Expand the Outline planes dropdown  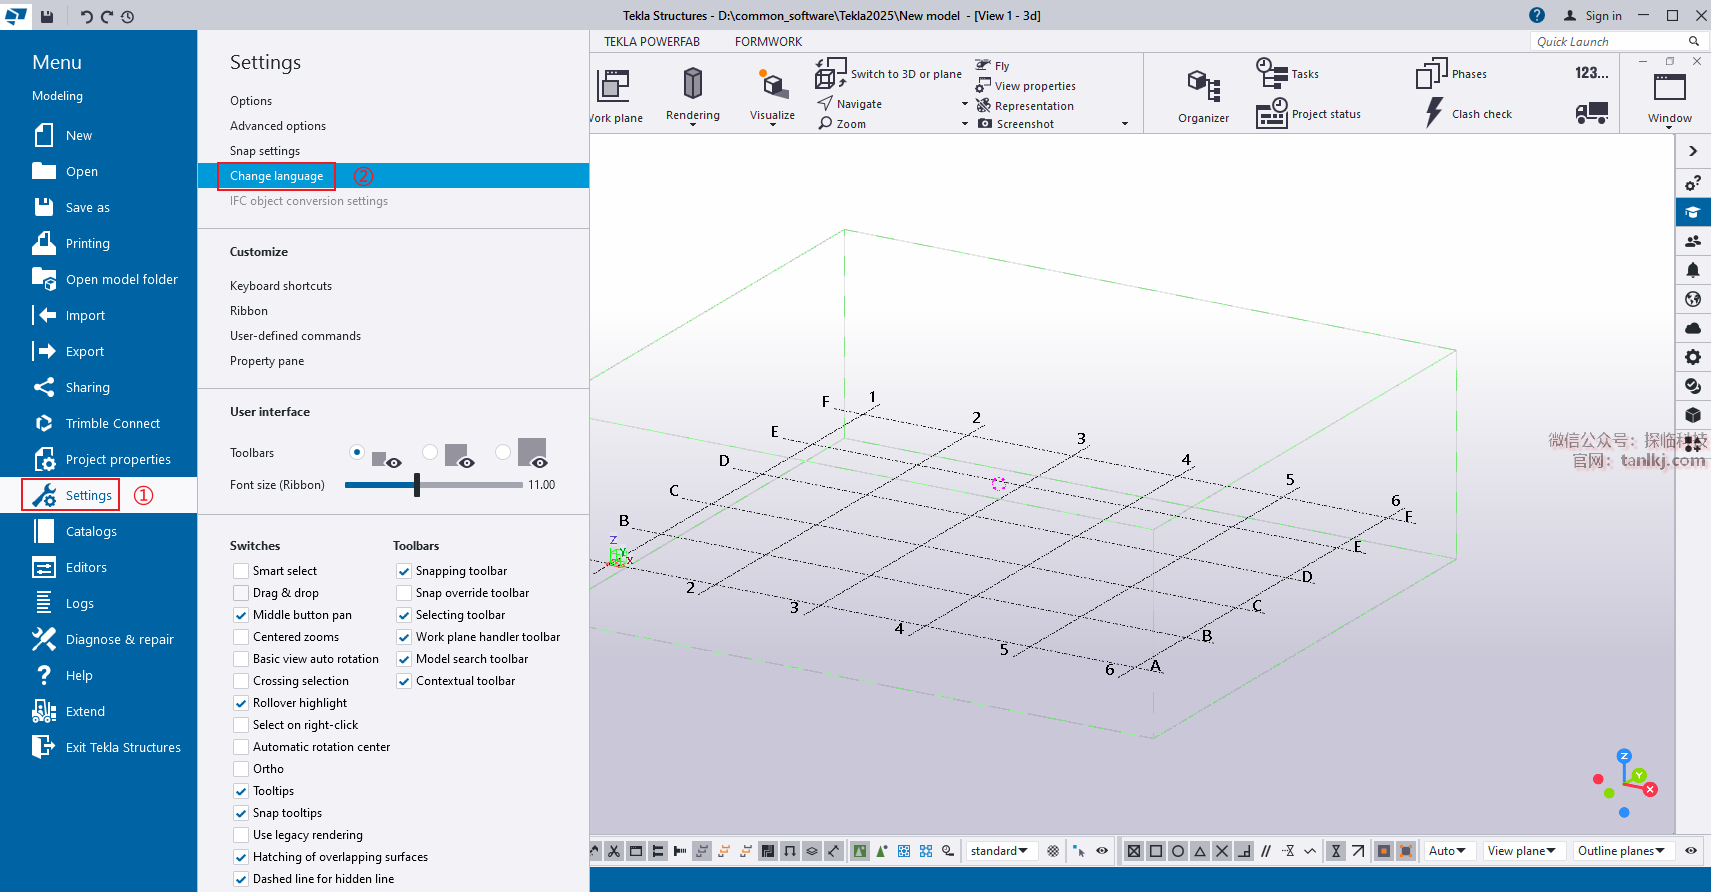click(1620, 851)
